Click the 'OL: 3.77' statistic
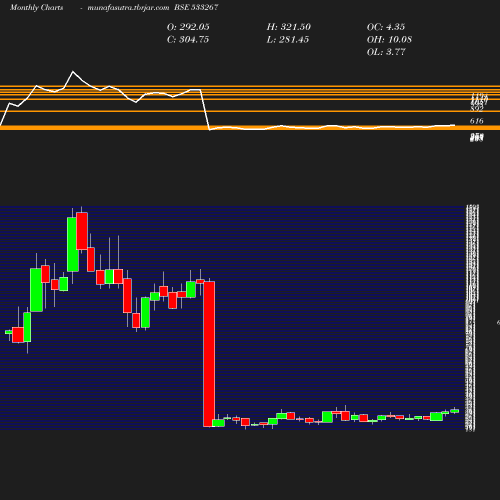Screen dimensions: 500x500 coord(386,52)
